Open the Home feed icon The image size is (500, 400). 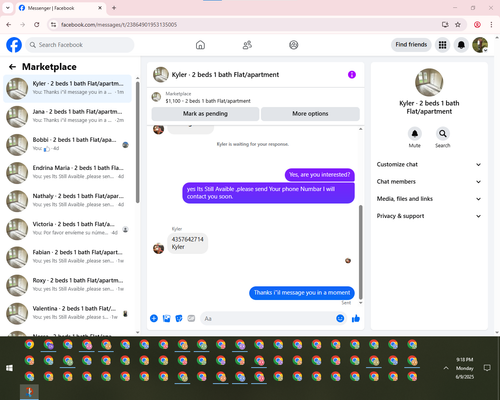(x=200, y=45)
